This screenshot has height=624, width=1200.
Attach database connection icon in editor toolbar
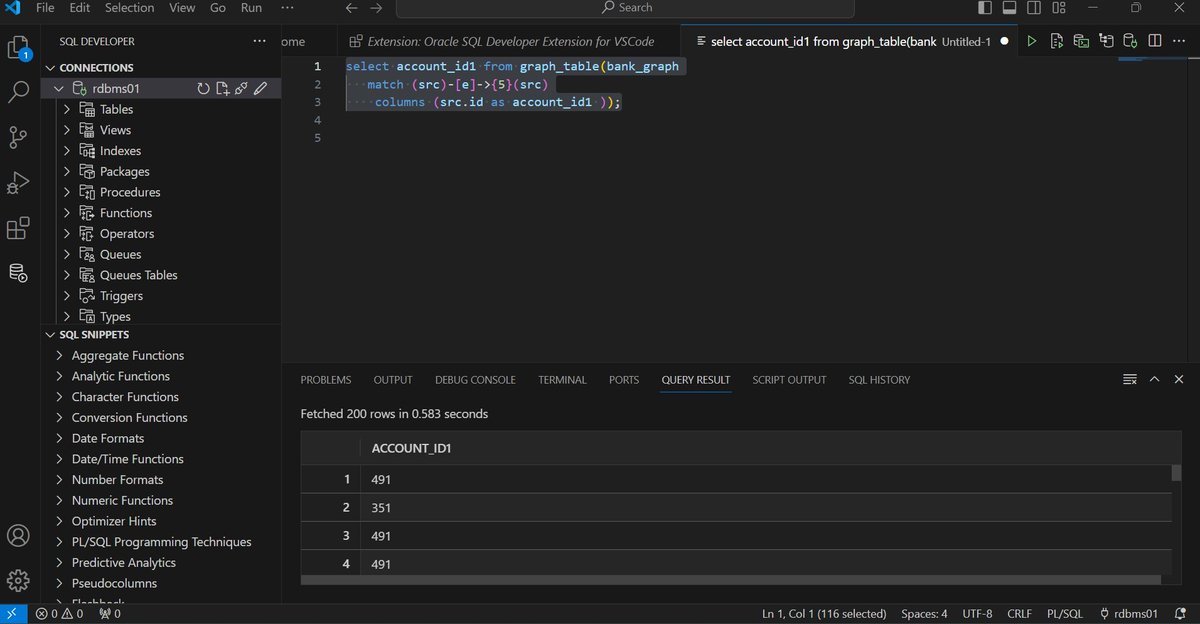1129,41
